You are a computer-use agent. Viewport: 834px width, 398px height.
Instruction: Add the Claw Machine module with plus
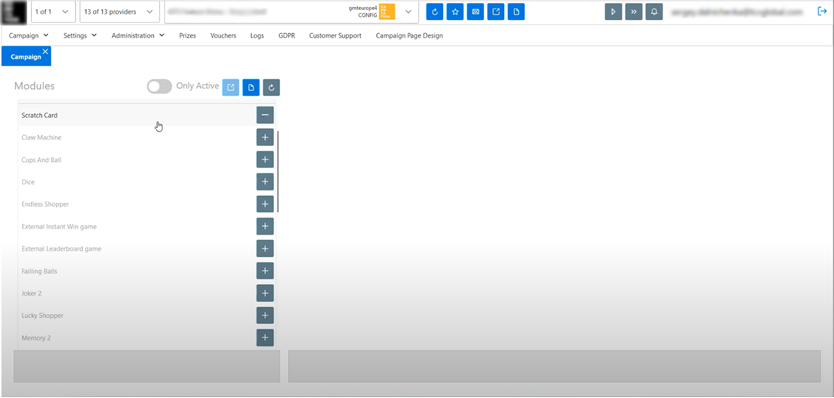coord(265,137)
